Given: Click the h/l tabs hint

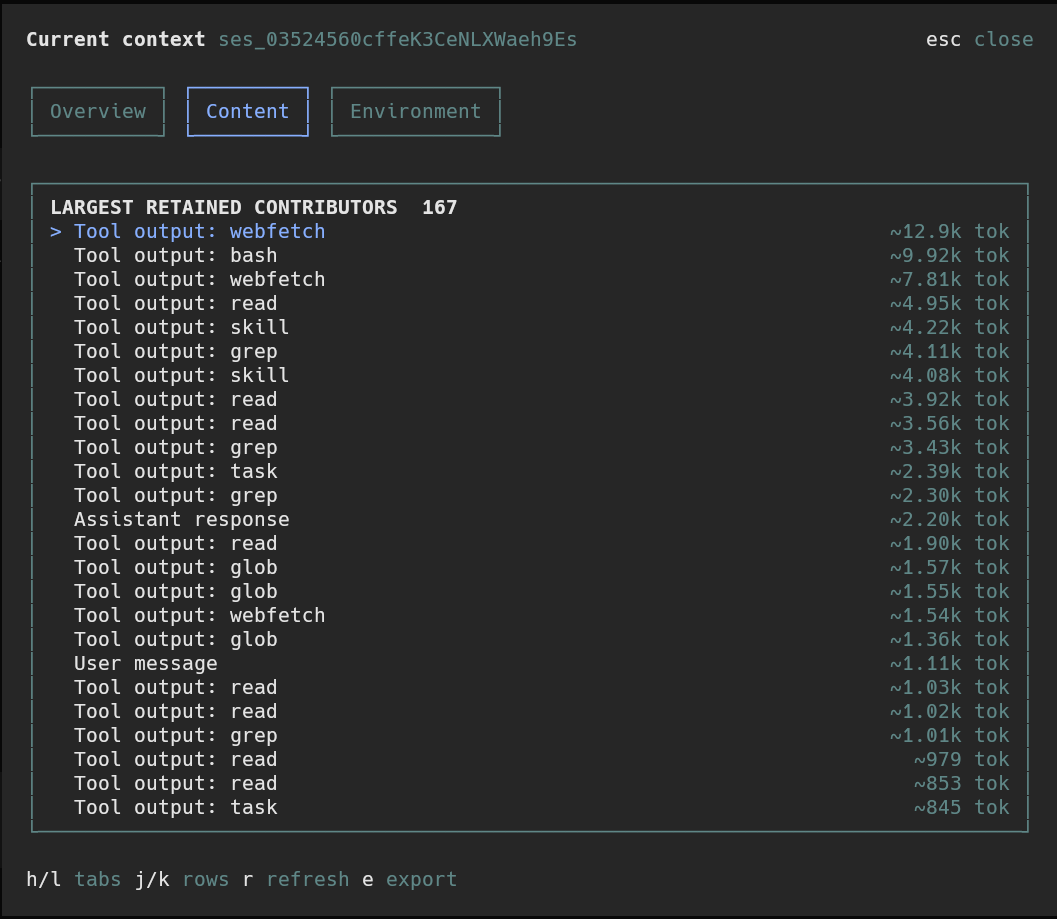Looking at the screenshot, I should point(73,879).
